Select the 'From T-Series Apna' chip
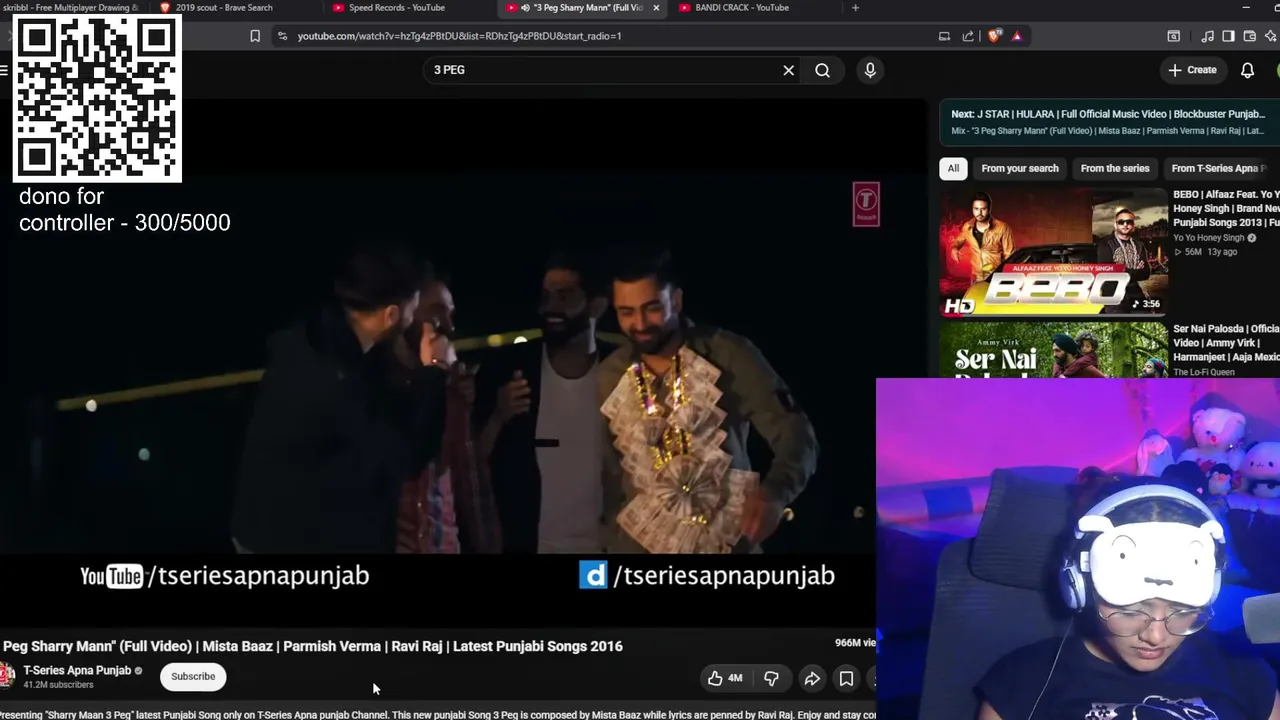Viewport: 1280px width, 720px height. pos(1218,168)
